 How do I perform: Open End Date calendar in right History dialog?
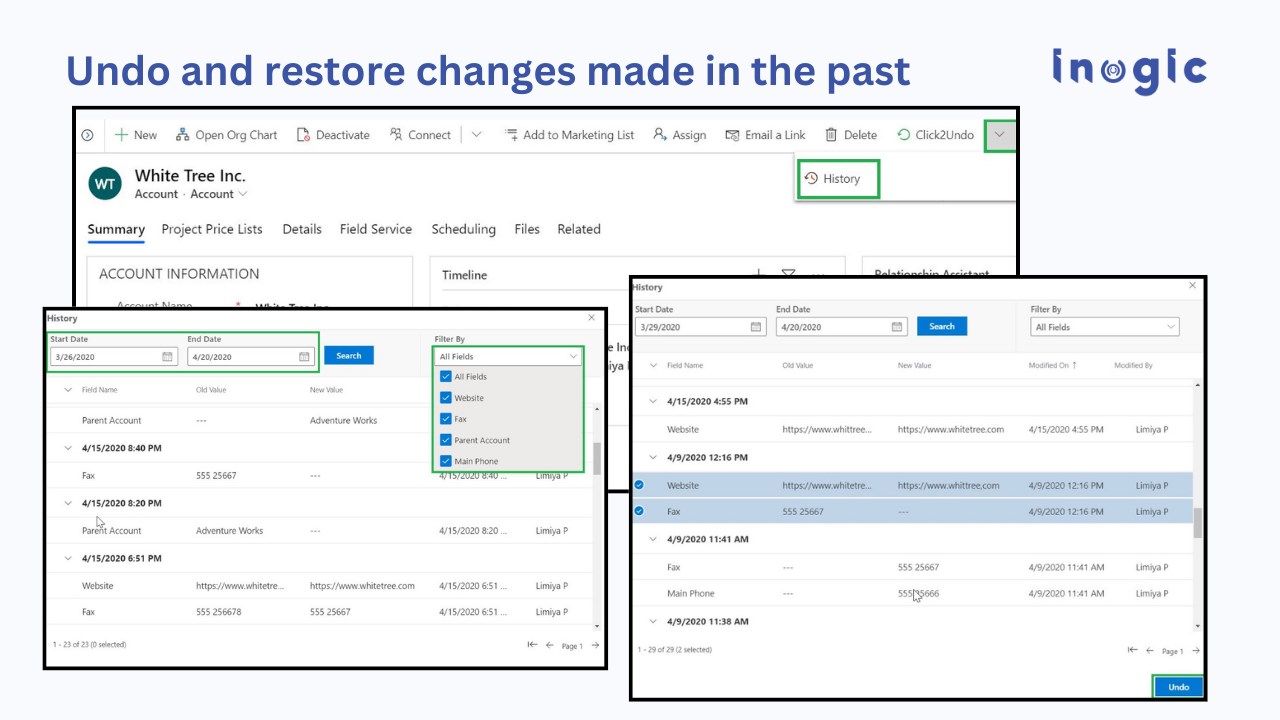tap(897, 327)
